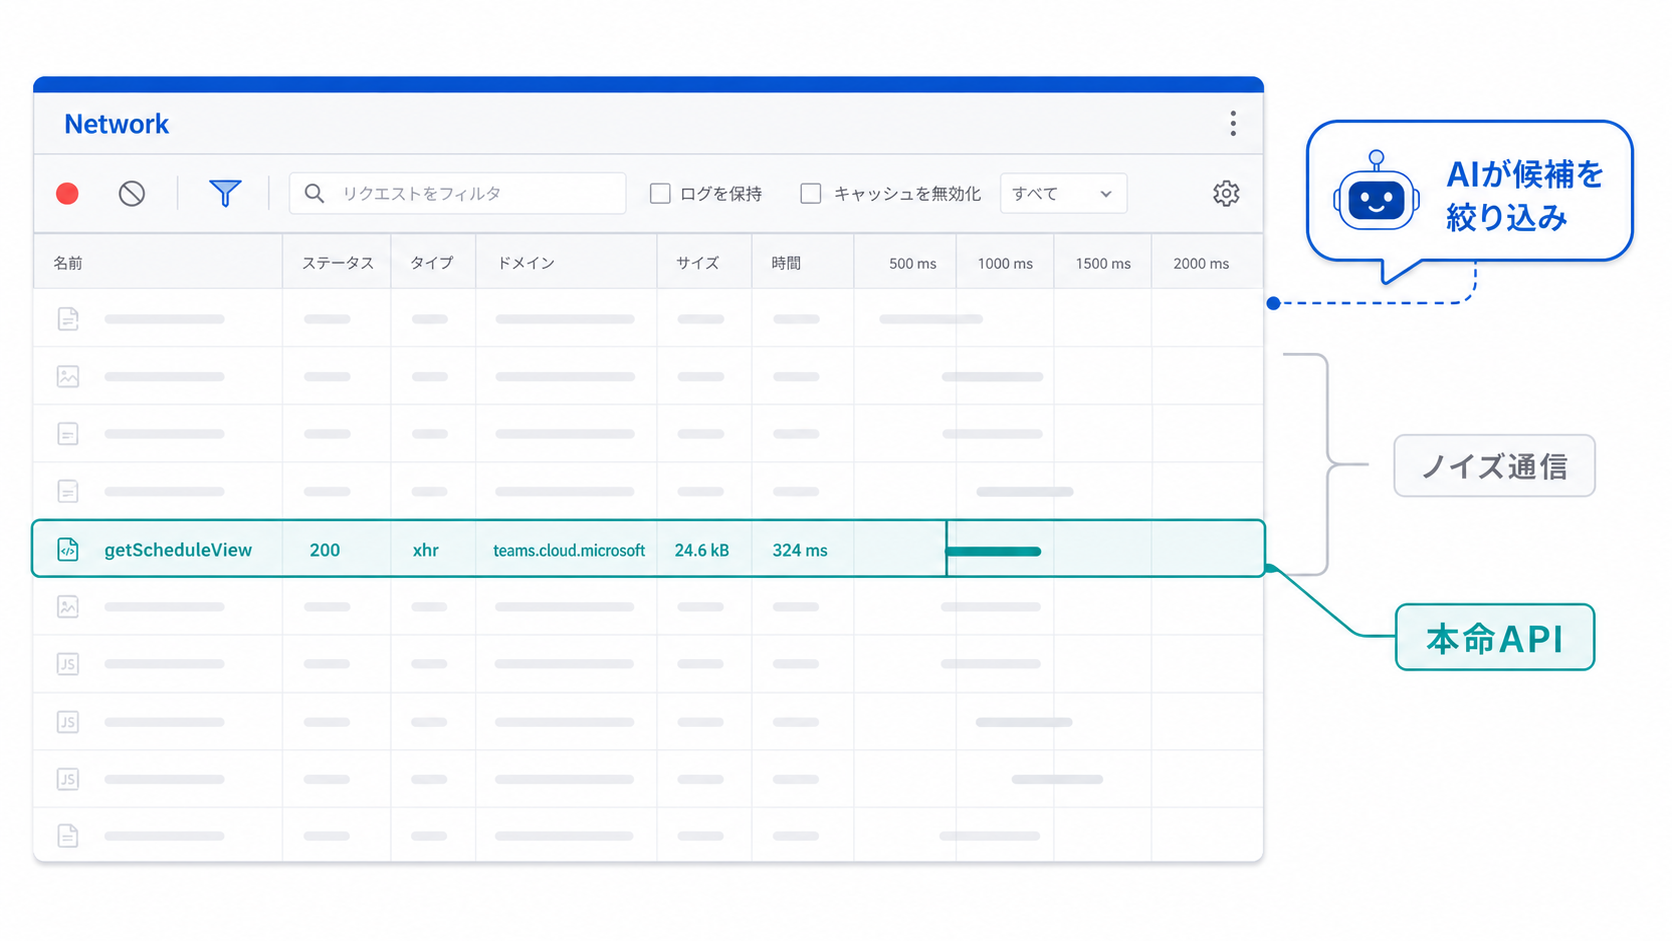Click the 1500 ms timeline marker
Screen dimensions: 1672x941
pyautogui.click(x=1103, y=264)
